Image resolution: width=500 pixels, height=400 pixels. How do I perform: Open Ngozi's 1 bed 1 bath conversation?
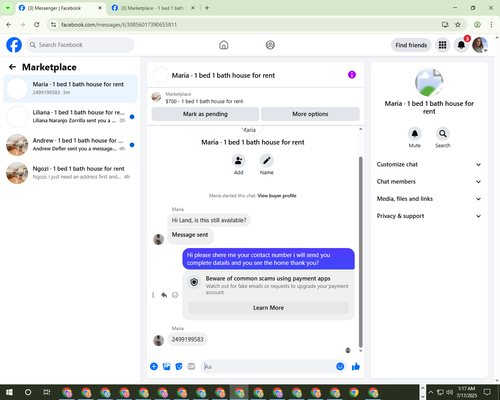click(x=70, y=173)
